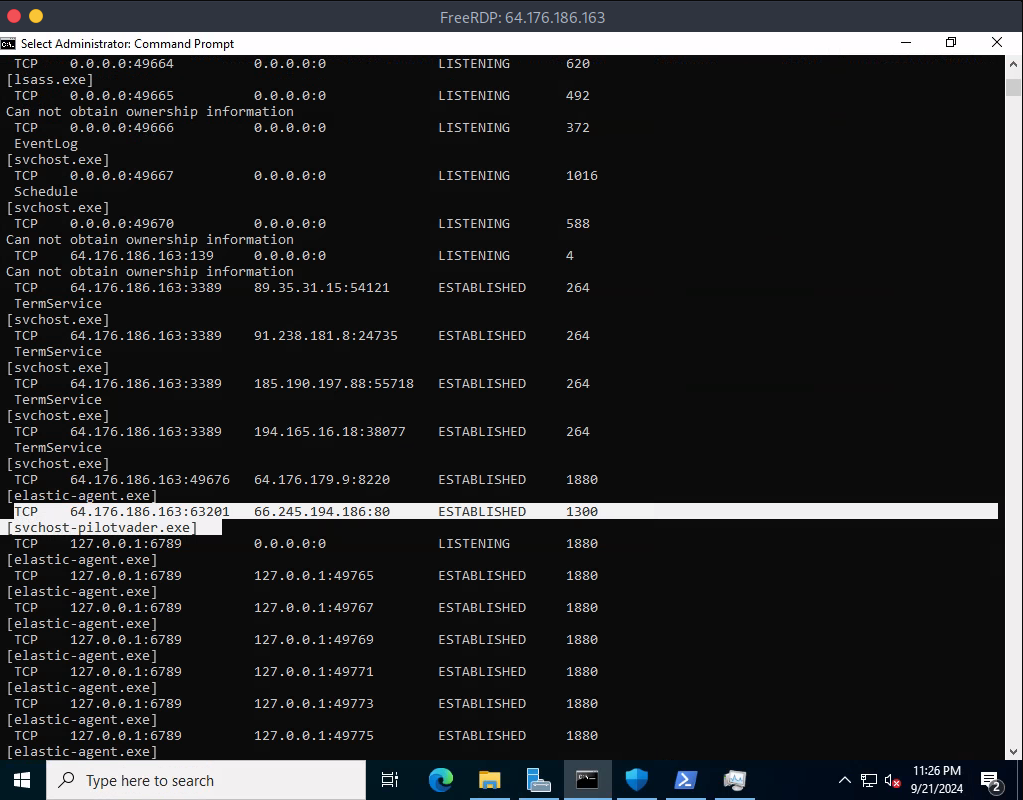Screen dimensions: 1023x800
Task: Open Server Manager from the taskbar
Action: 538,780
